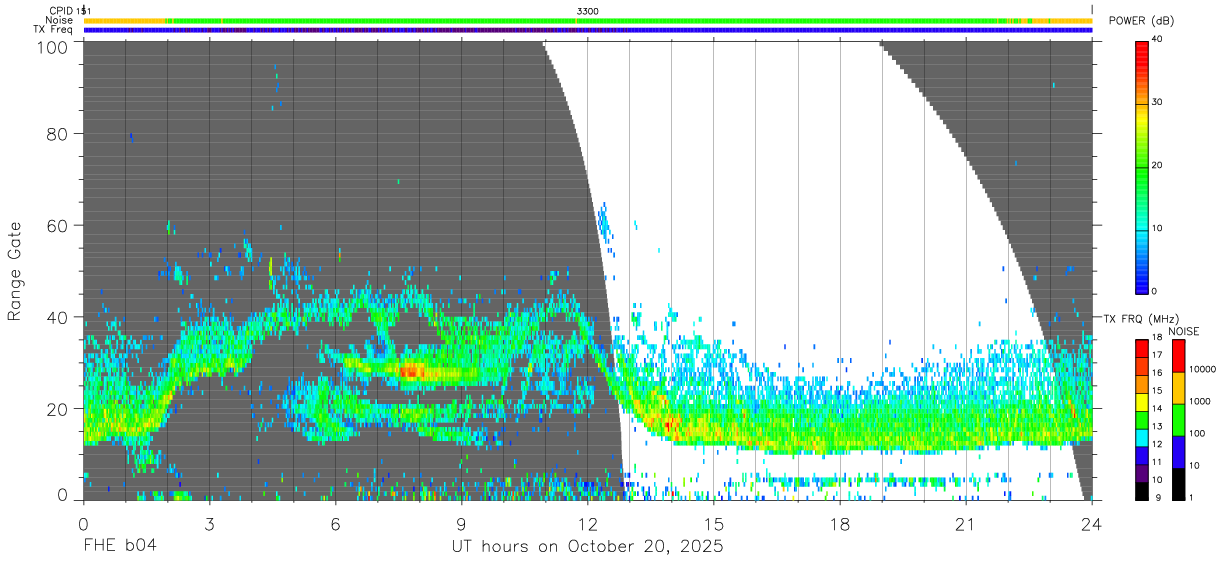Click the 24 hour tick on UT axis
The height and width of the screenshot is (567, 1228).
tap(1092, 524)
